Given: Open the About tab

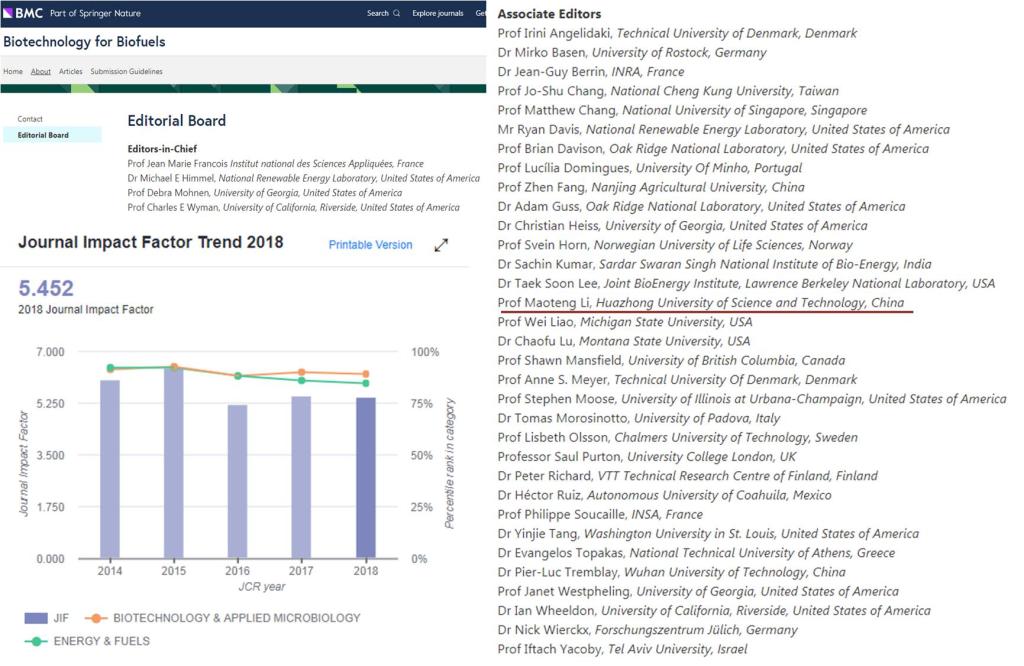Looking at the screenshot, I should [x=41, y=72].
